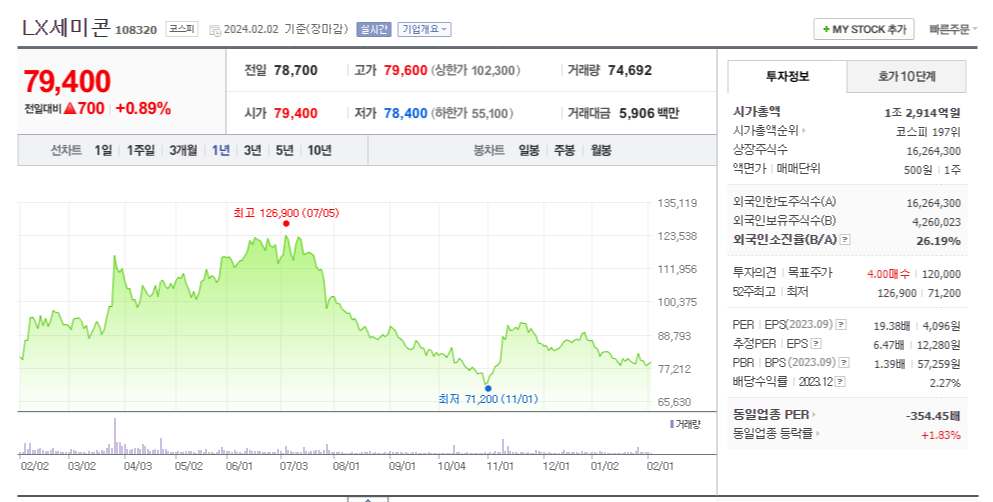This screenshot has width=993, height=502.
Task: Click the calendar icon before the 2024.02.02 date
Action: tap(215, 30)
